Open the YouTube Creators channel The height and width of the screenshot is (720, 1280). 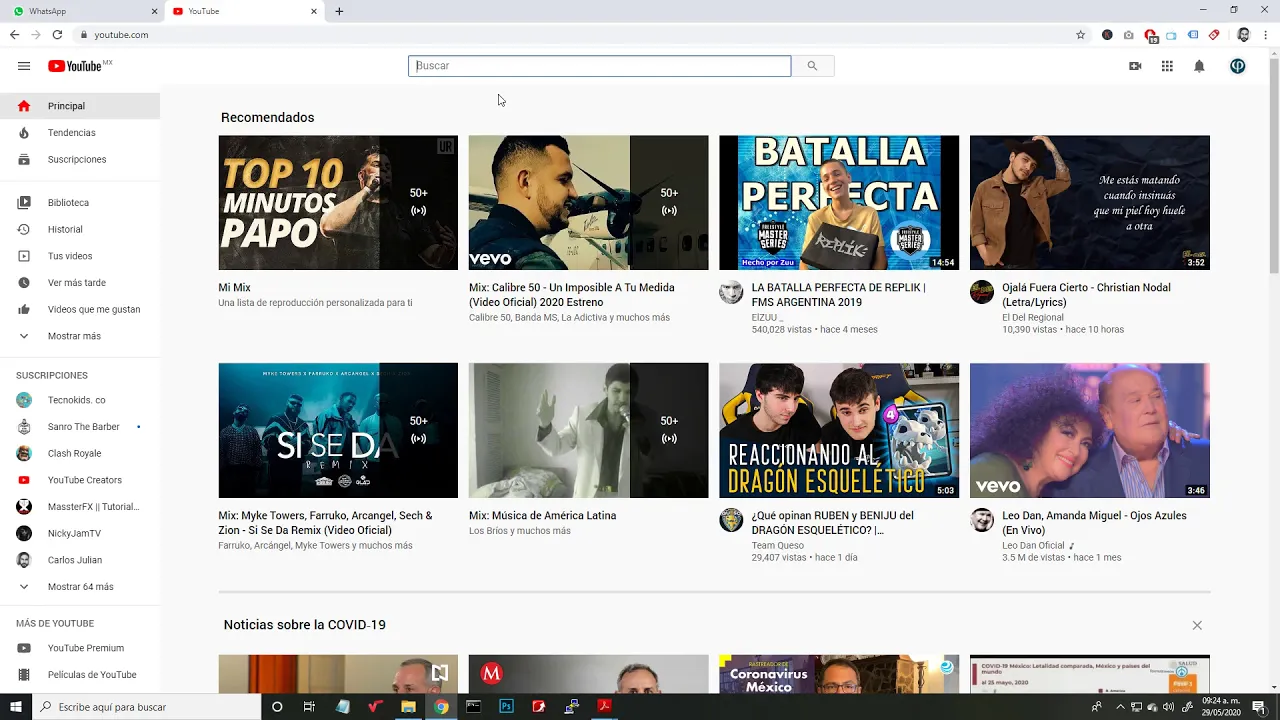(x=80, y=480)
